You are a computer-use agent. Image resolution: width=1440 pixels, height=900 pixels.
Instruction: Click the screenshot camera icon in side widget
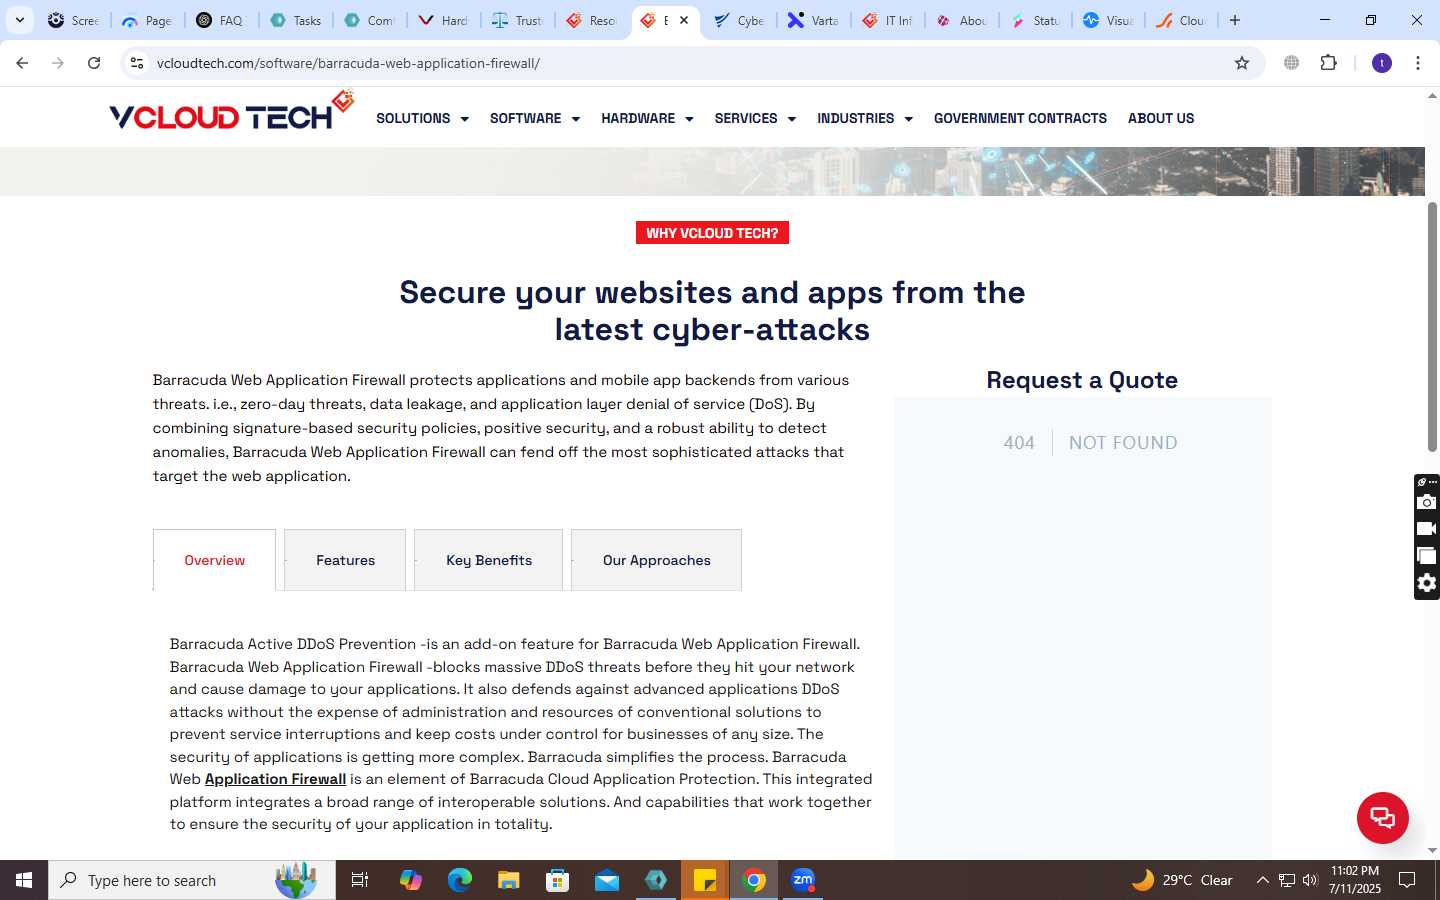(1427, 502)
